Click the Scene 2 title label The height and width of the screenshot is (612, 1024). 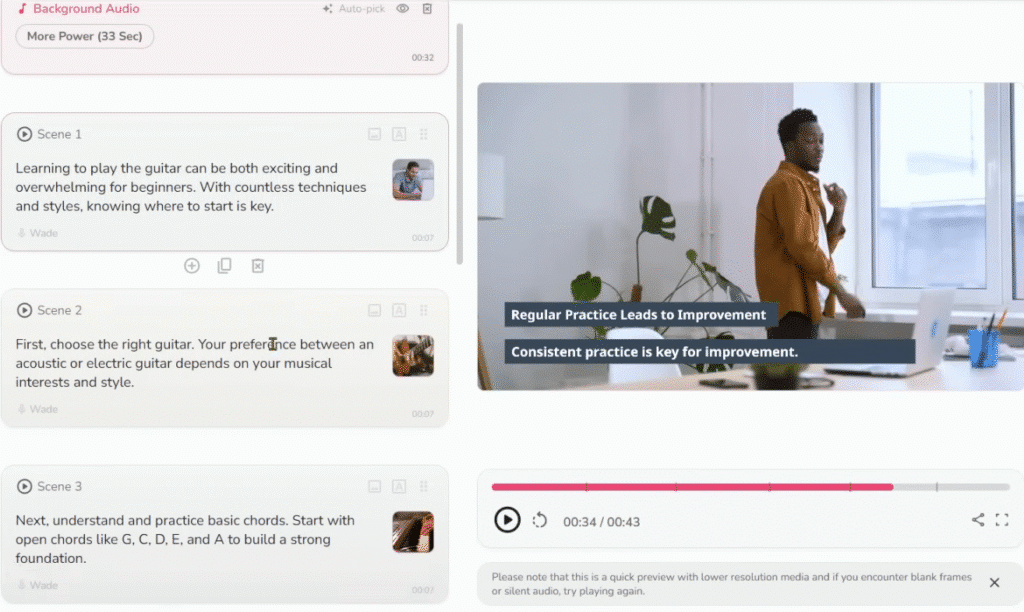click(x=59, y=310)
